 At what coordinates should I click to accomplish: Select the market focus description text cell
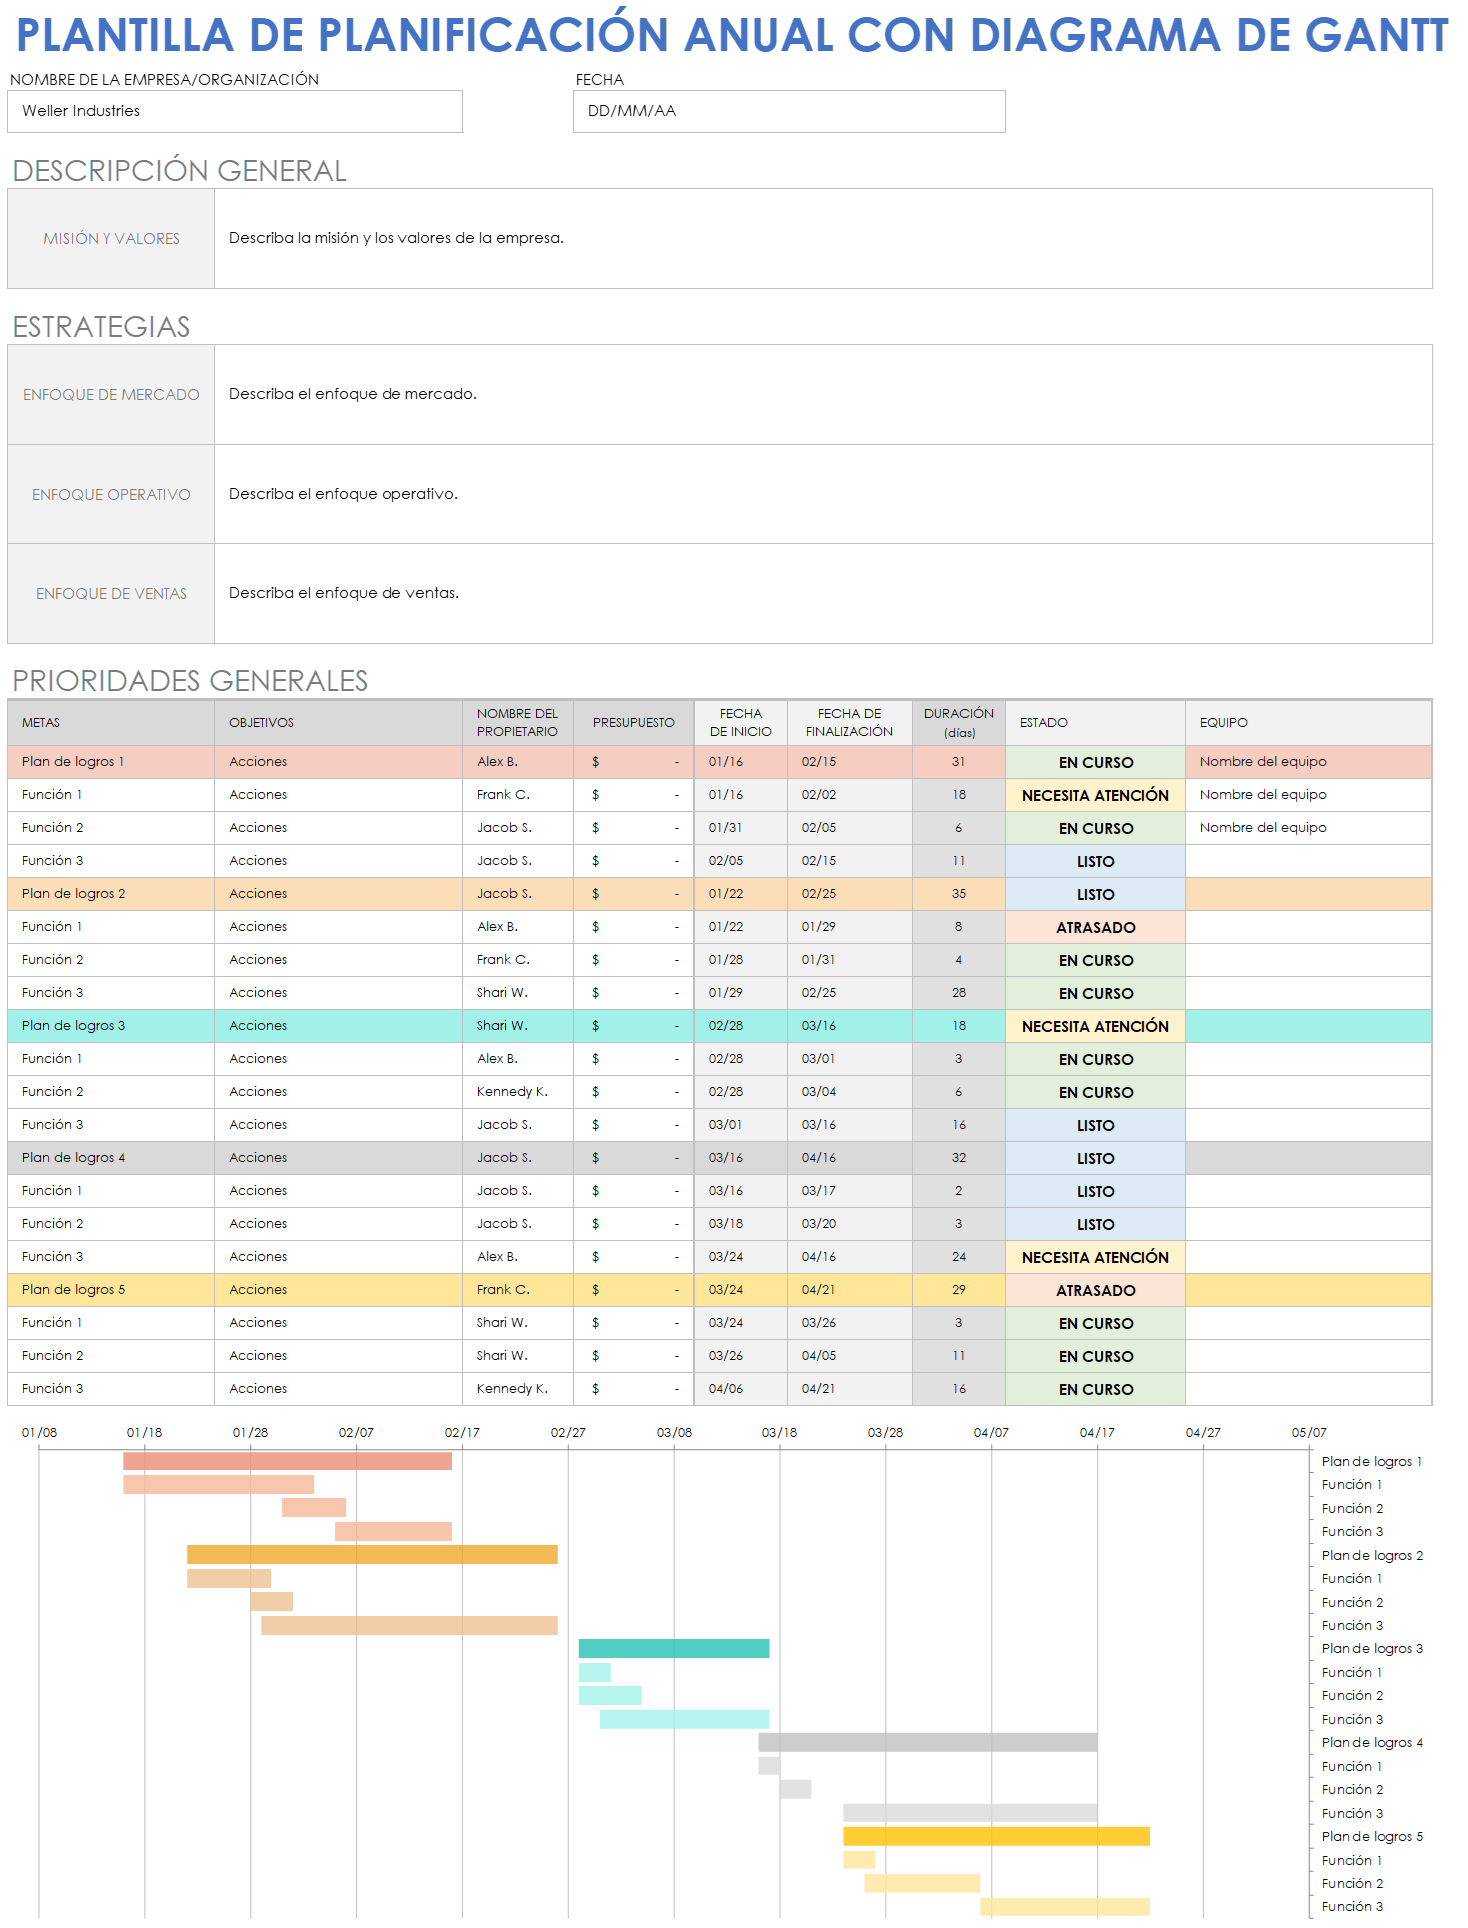[822, 394]
